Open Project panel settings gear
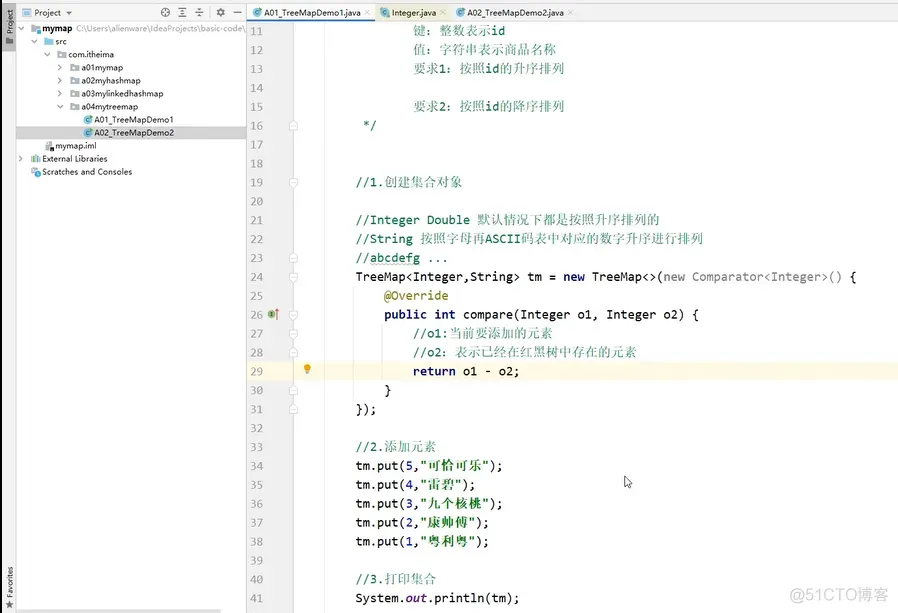Image resolution: width=898 pixels, height=613 pixels. click(x=220, y=12)
